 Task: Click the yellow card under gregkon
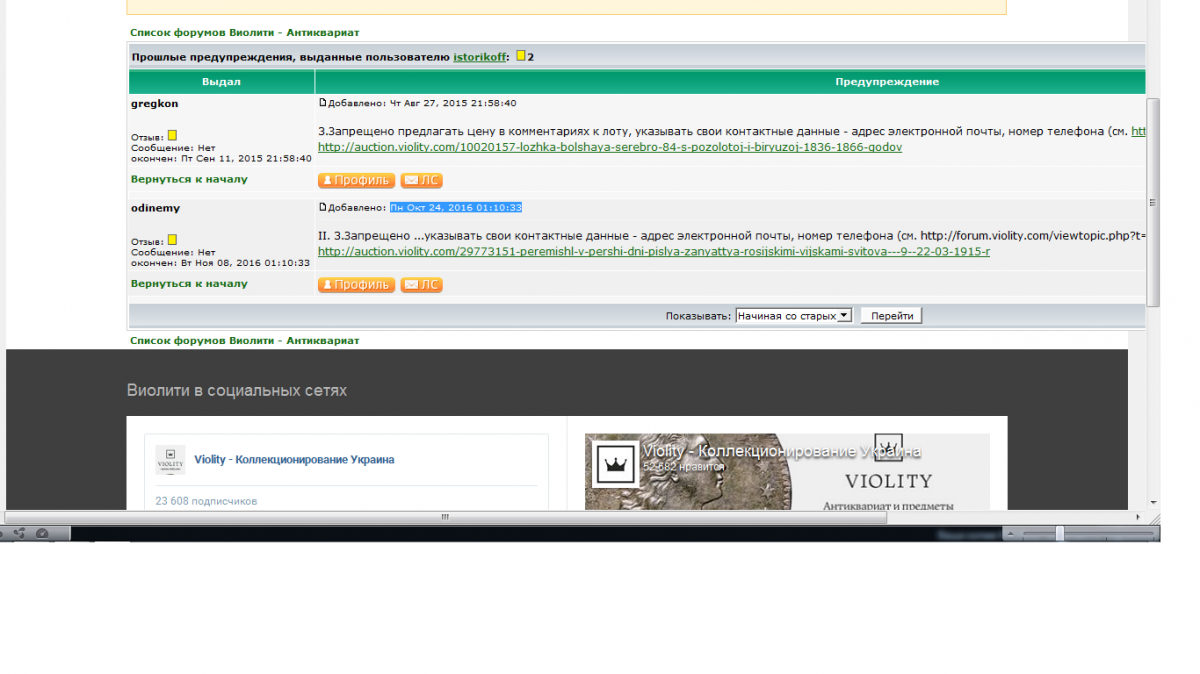[172, 136]
